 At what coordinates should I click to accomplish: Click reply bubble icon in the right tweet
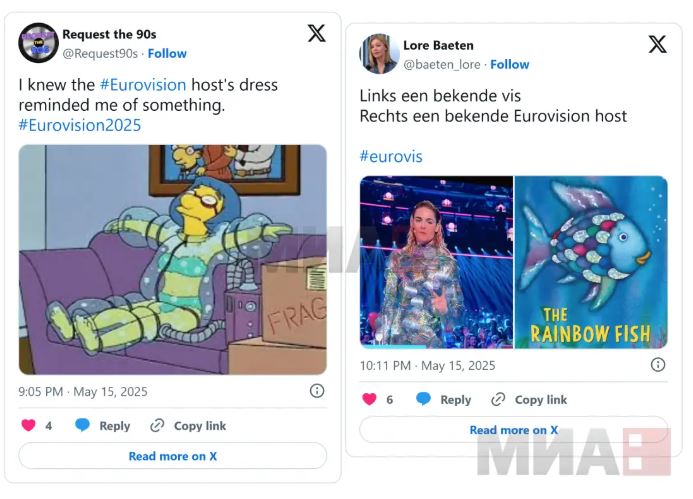(x=423, y=399)
